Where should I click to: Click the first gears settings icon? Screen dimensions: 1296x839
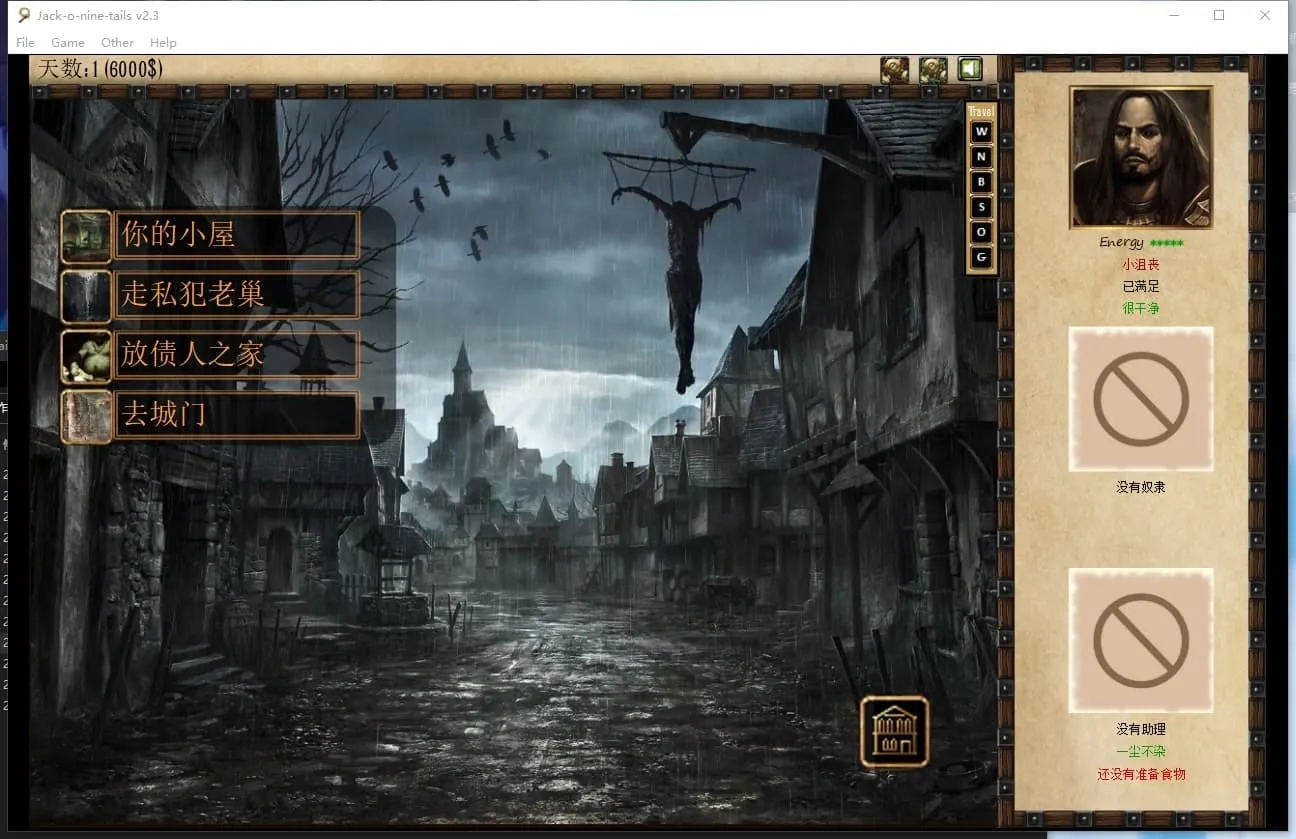click(x=894, y=69)
